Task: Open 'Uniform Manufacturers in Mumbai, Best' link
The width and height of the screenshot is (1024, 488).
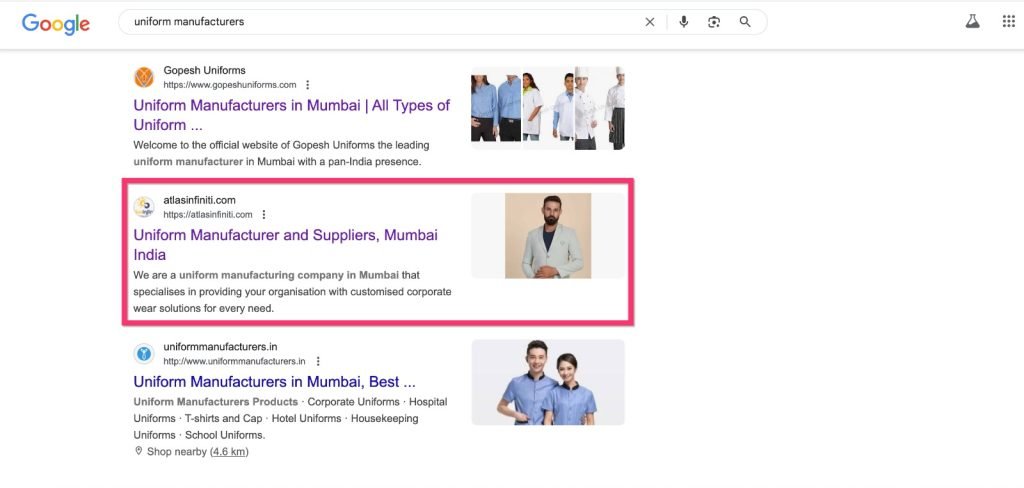Action: (x=274, y=382)
